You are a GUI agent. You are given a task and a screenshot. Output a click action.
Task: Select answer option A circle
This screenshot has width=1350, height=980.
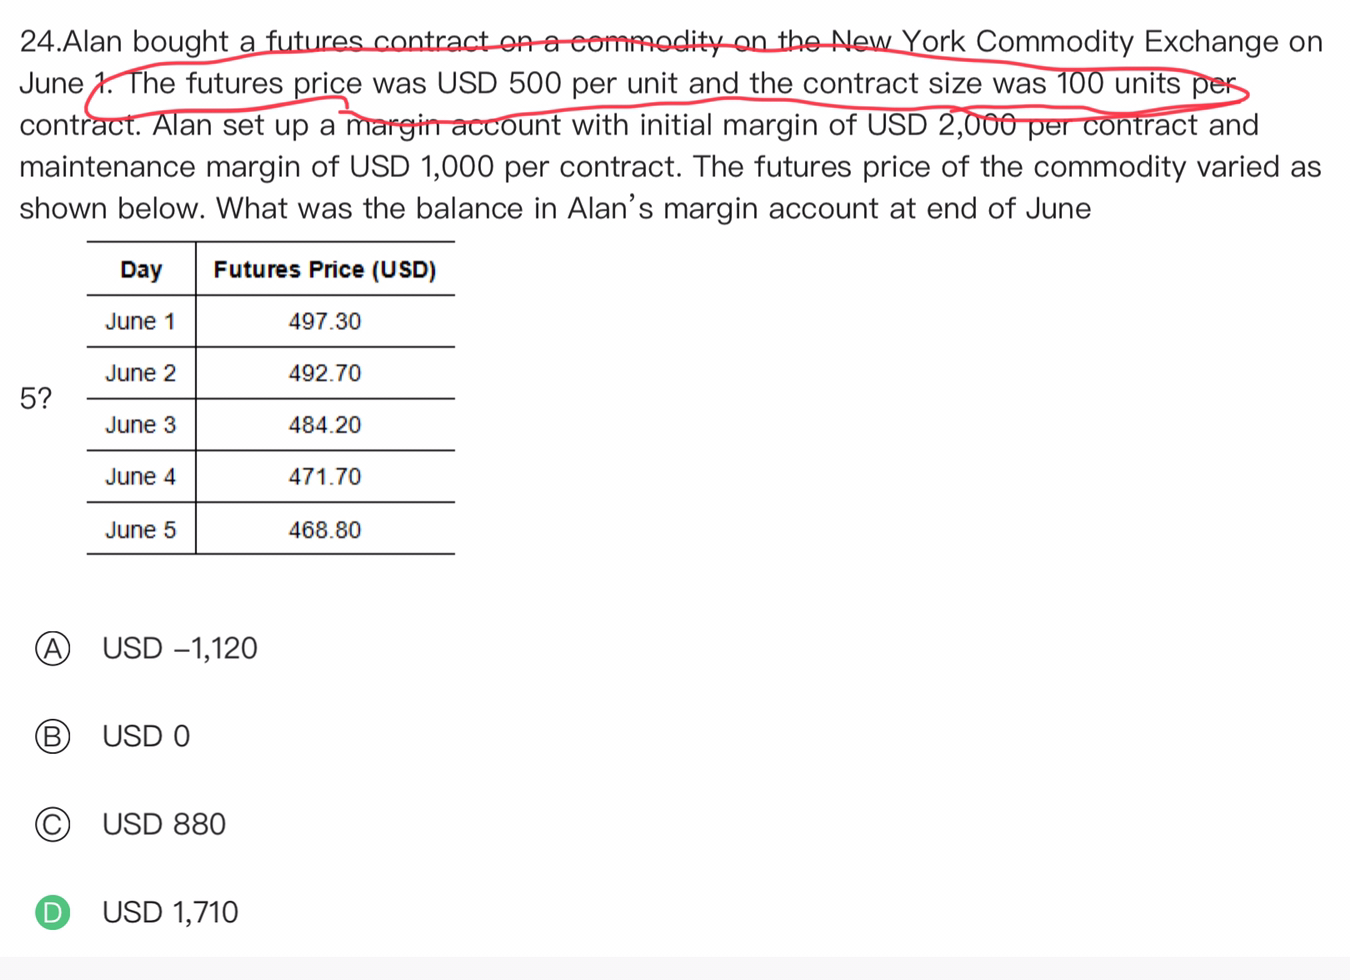tap(53, 649)
